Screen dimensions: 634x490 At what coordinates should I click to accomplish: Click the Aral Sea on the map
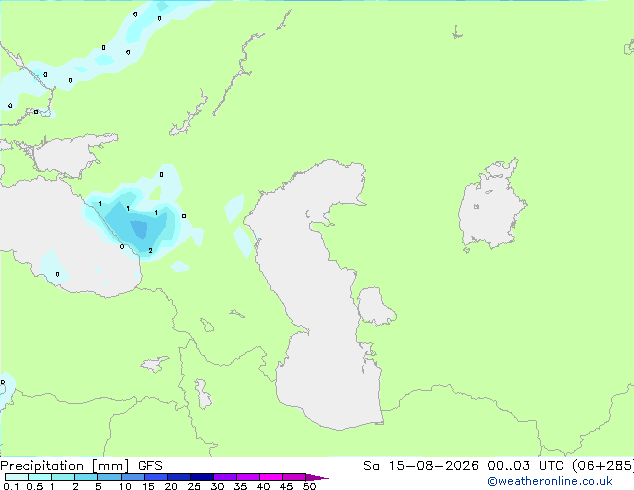pos(491,206)
